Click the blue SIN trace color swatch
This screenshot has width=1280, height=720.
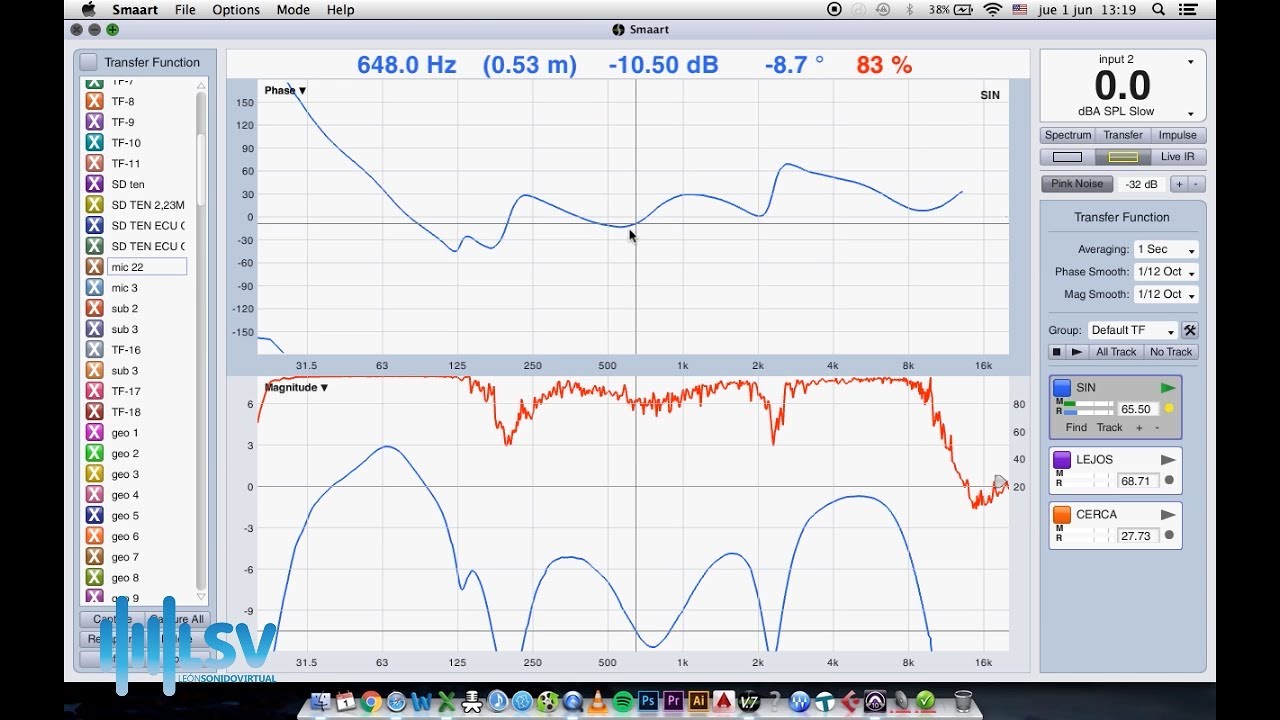tap(1062, 388)
